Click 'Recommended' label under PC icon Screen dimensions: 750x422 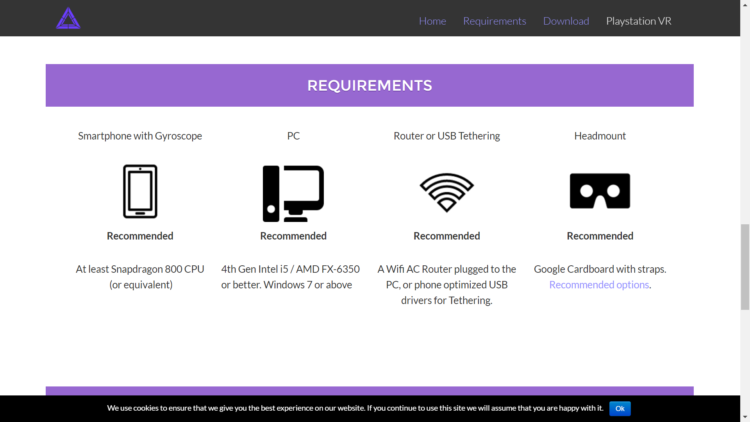293,236
